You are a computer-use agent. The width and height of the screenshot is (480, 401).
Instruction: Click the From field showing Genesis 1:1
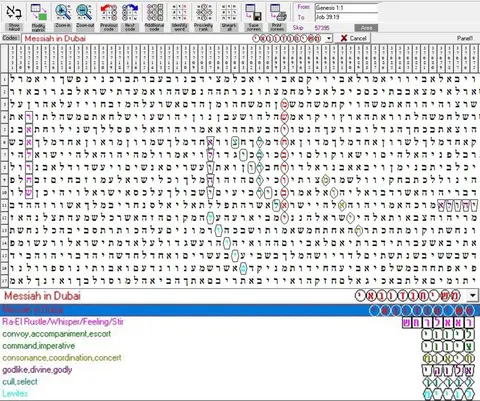pos(346,7)
